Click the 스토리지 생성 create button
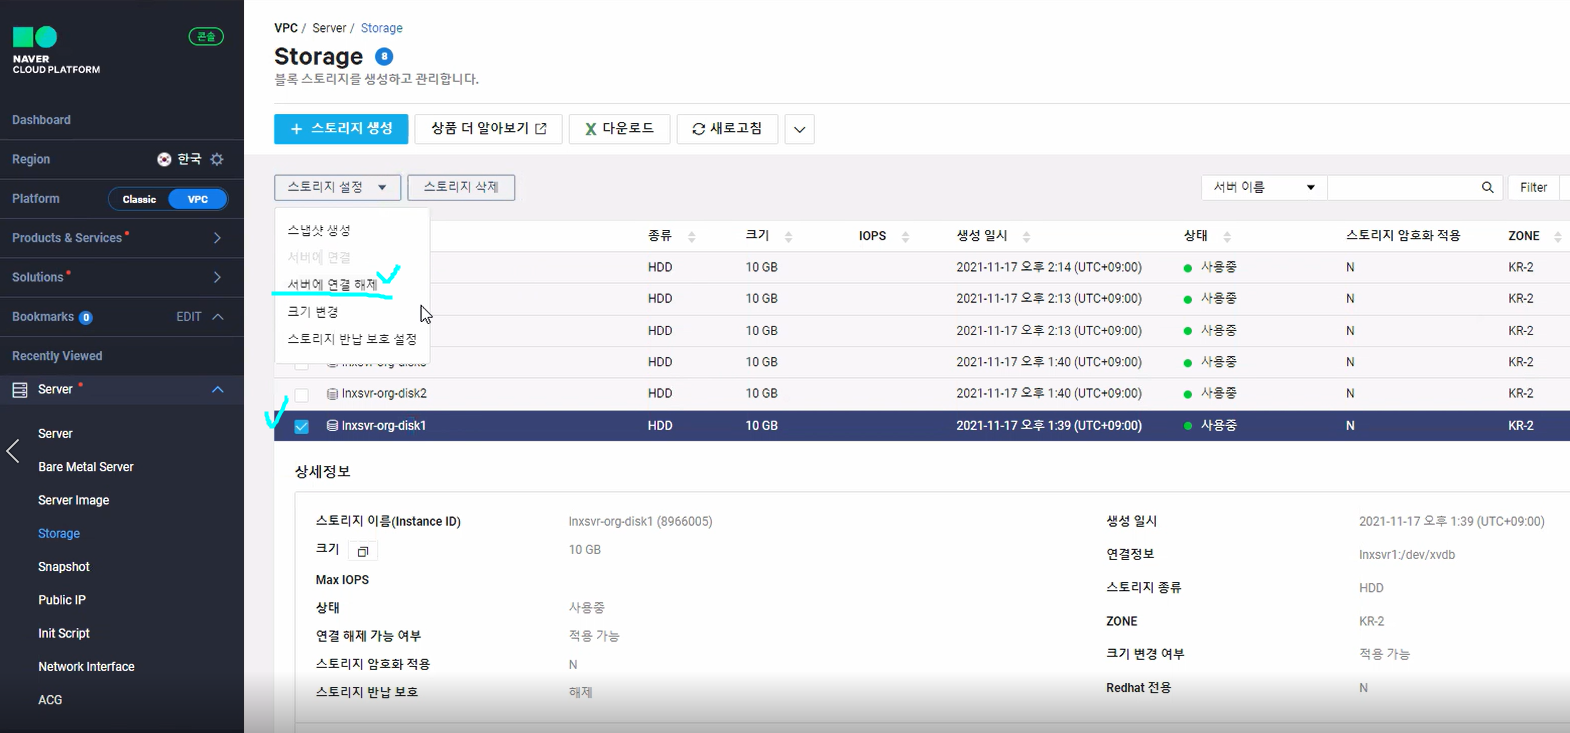This screenshot has width=1570, height=733. [341, 129]
